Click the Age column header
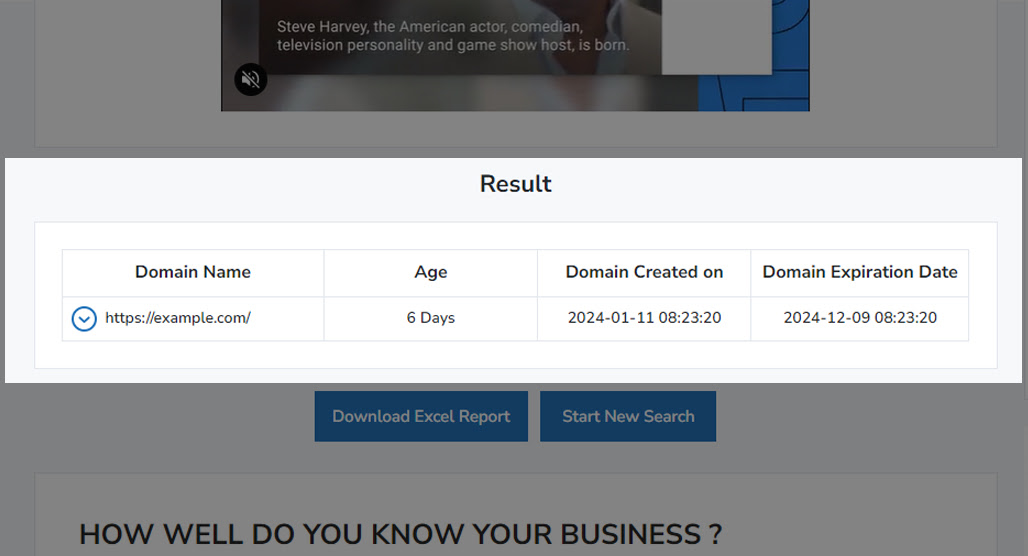The height and width of the screenshot is (556, 1028). pyautogui.click(x=431, y=272)
